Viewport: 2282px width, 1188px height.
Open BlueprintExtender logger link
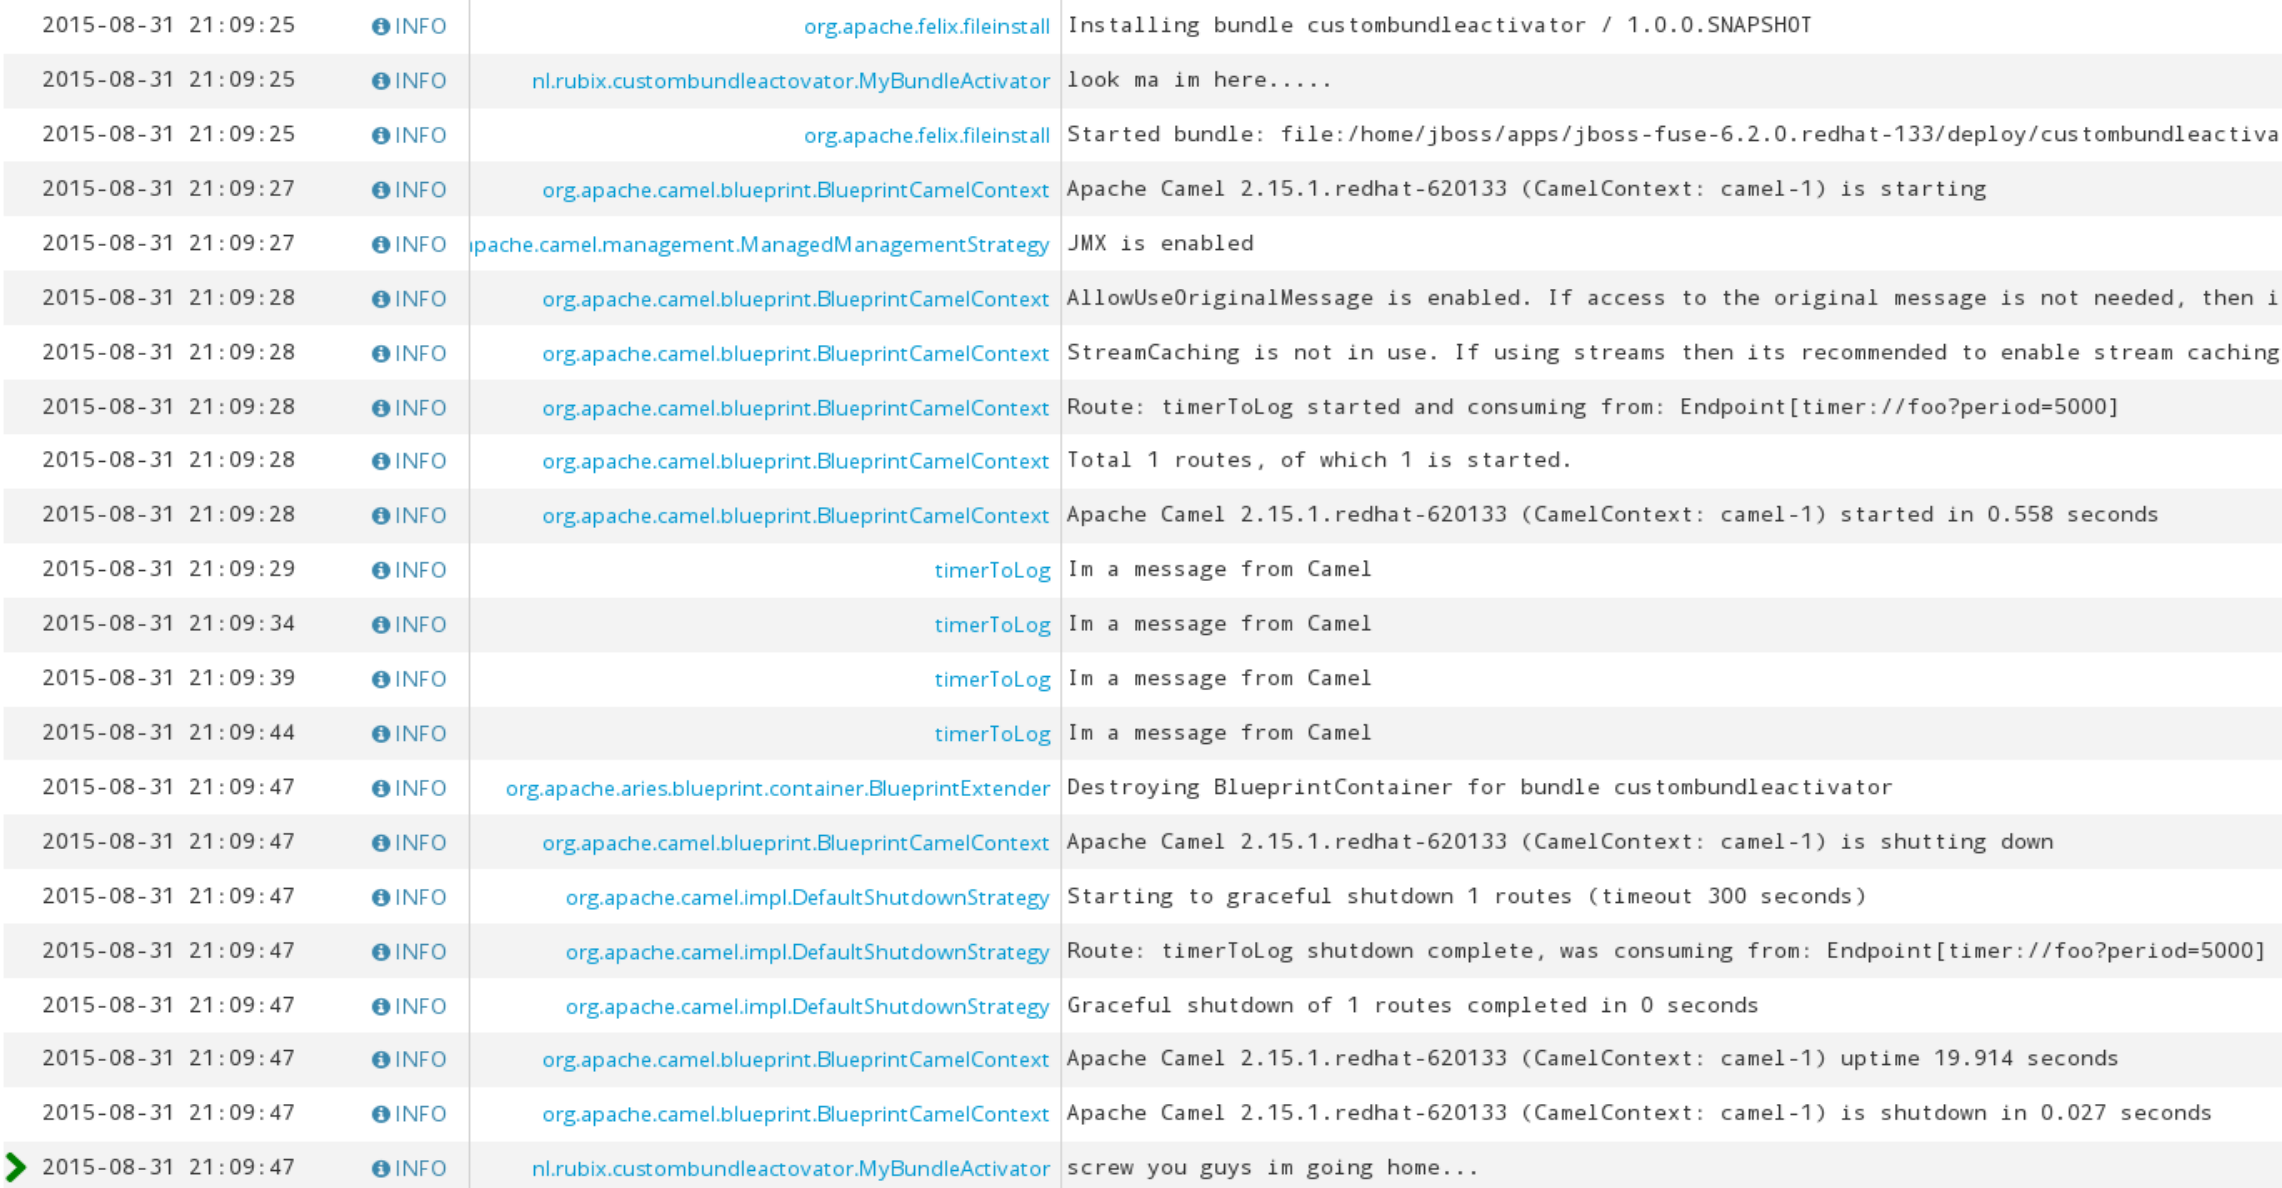[777, 788]
